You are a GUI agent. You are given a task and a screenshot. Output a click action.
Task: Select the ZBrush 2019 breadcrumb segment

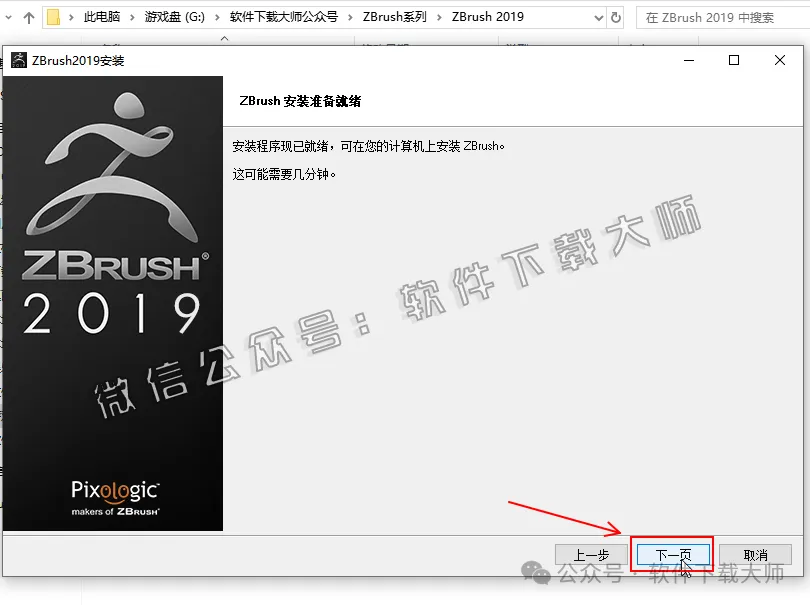[487, 17]
